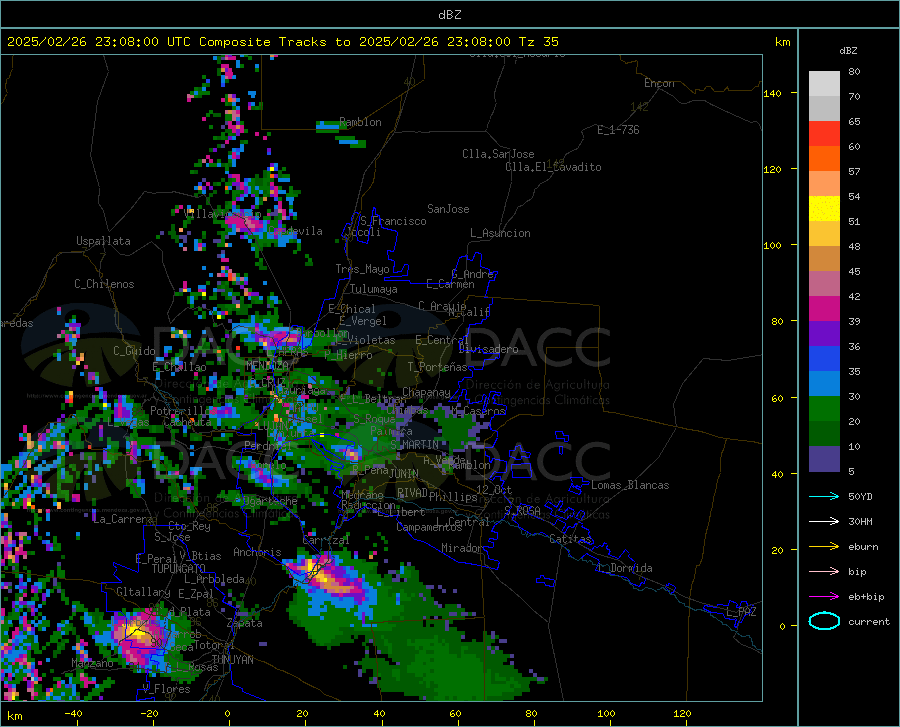900x727 pixels.
Task: Click the Anchoris map label
Action: (257, 552)
